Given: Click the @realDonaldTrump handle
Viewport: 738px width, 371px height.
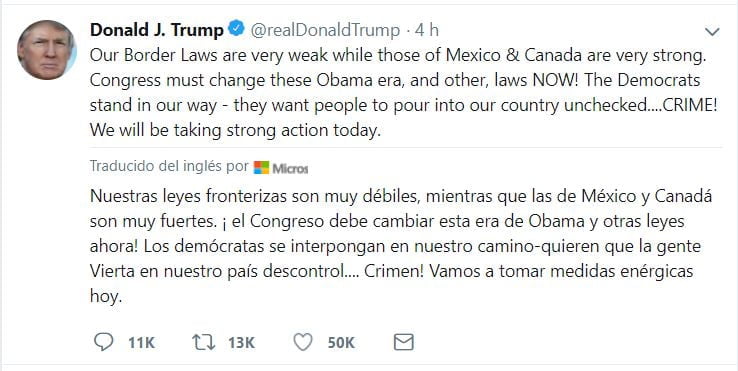Looking at the screenshot, I should (325, 30).
